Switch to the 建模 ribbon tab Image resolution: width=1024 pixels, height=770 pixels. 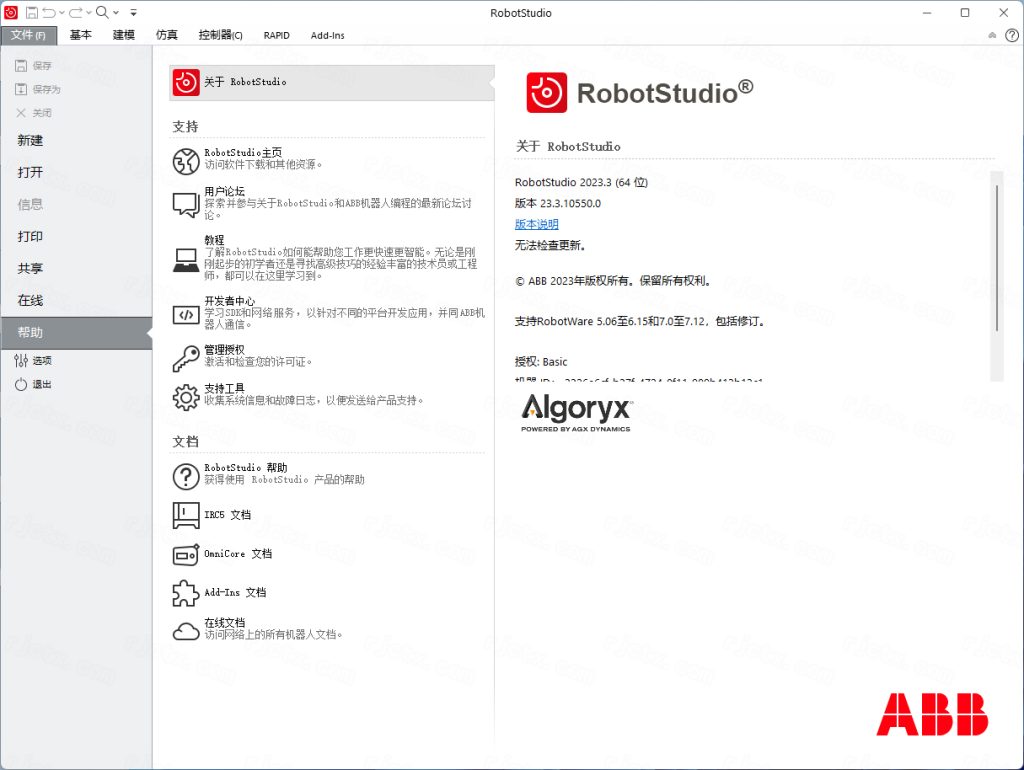[123, 35]
